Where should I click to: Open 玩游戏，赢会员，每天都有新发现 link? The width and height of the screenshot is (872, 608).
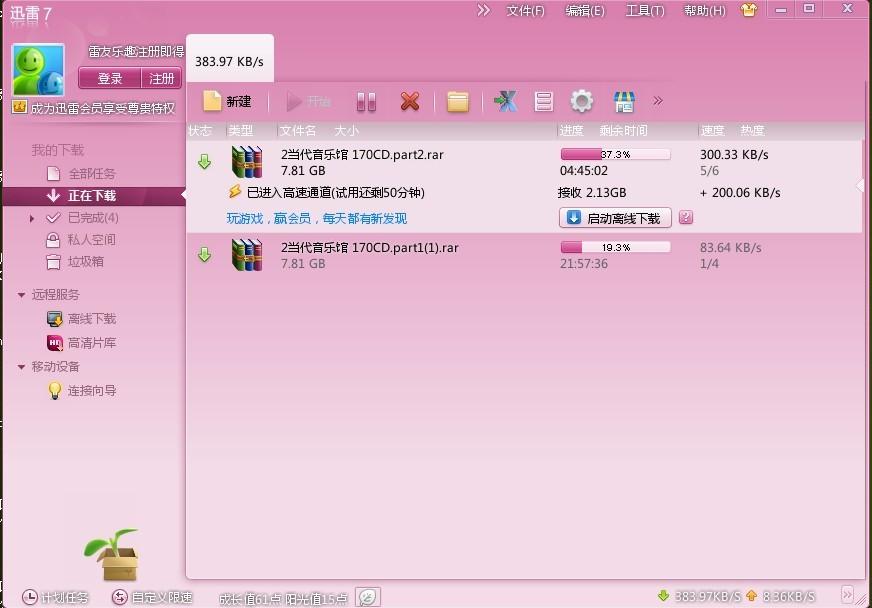tap(316, 219)
